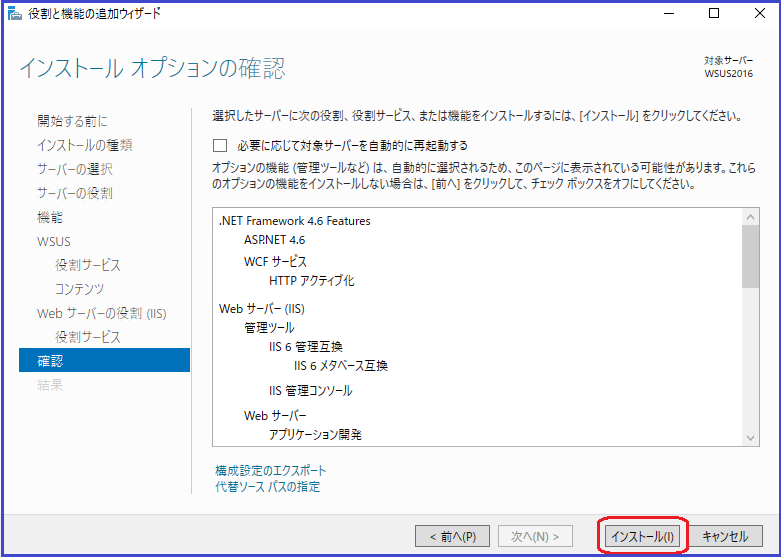Click the wizard title bar server icon
The image size is (781, 557).
pyautogui.click(x=15, y=13)
